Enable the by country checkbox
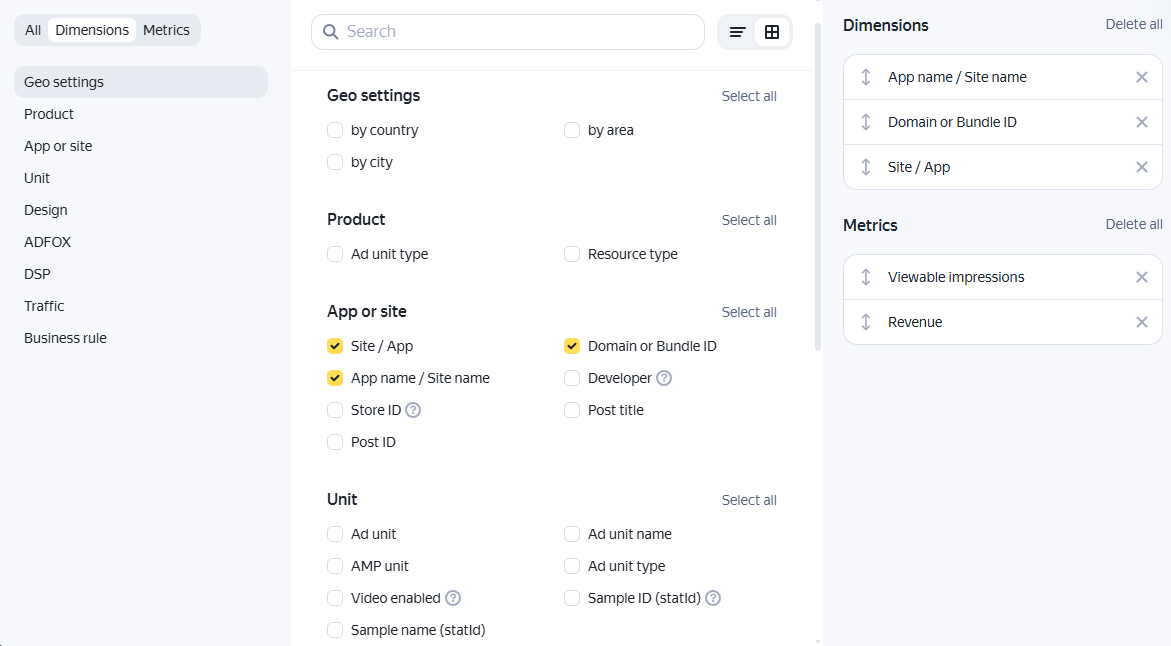Image resolution: width=1171 pixels, height=646 pixels. [x=335, y=130]
